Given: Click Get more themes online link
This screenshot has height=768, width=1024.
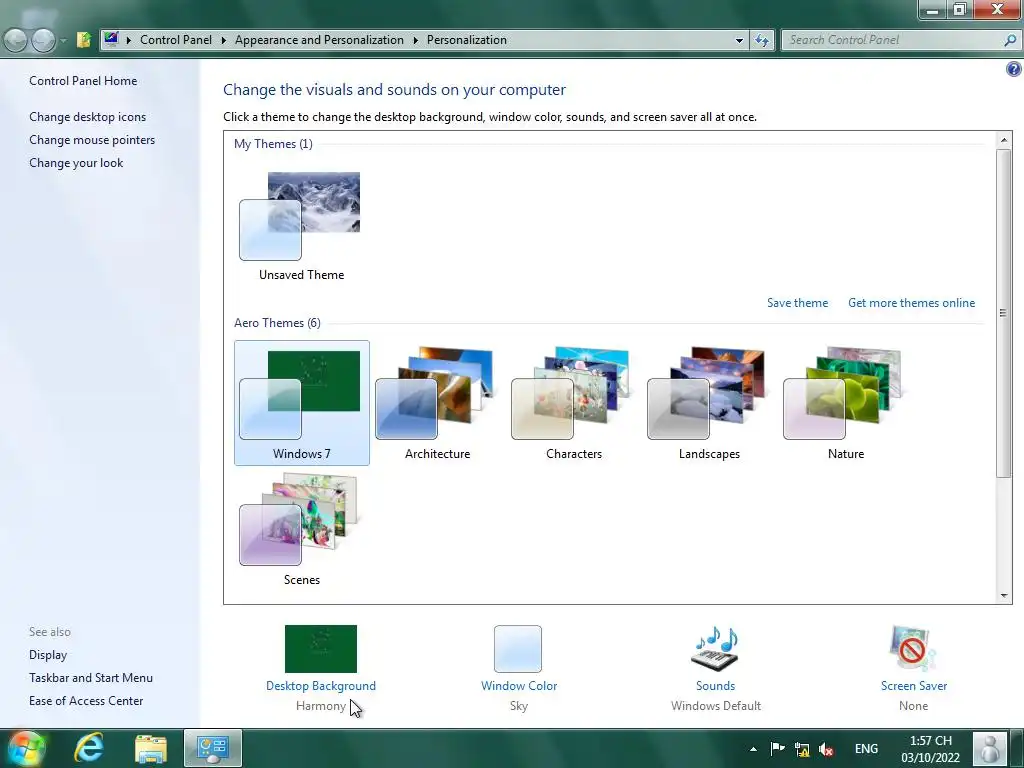Looking at the screenshot, I should (x=911, y=303).
